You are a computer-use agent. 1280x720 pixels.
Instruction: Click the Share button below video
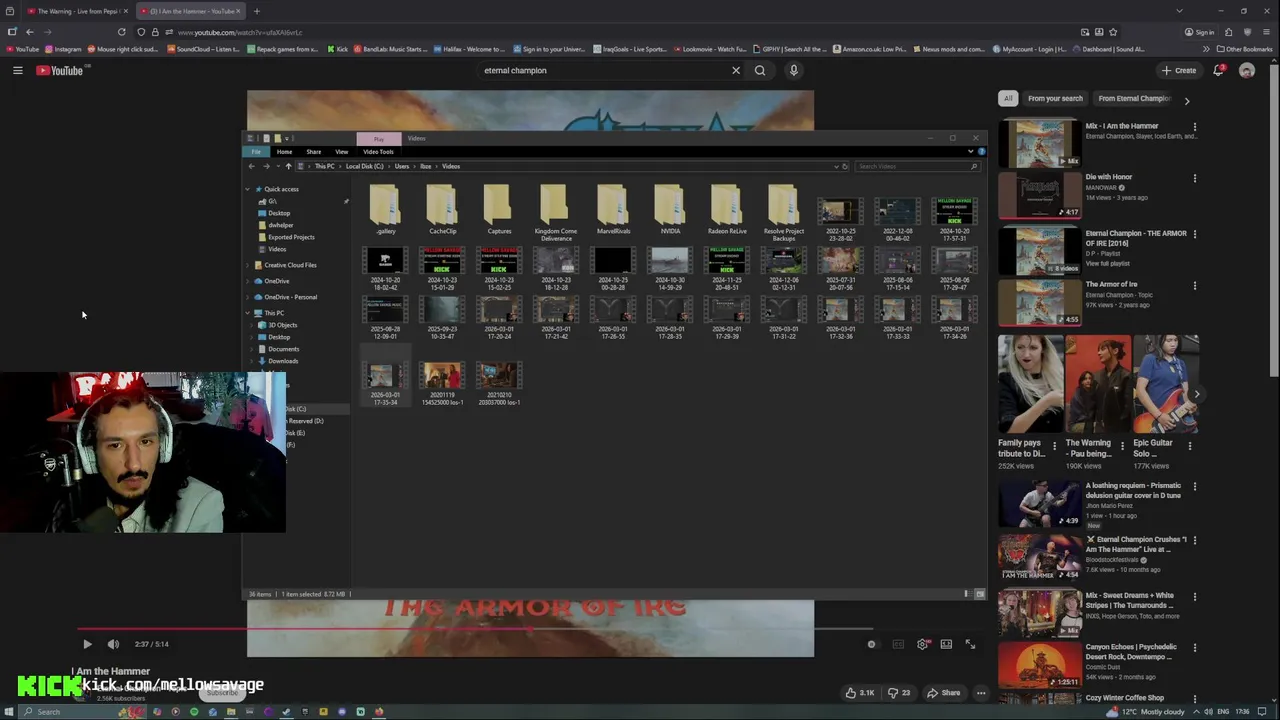pyautogui.click(x=943, y=692)
